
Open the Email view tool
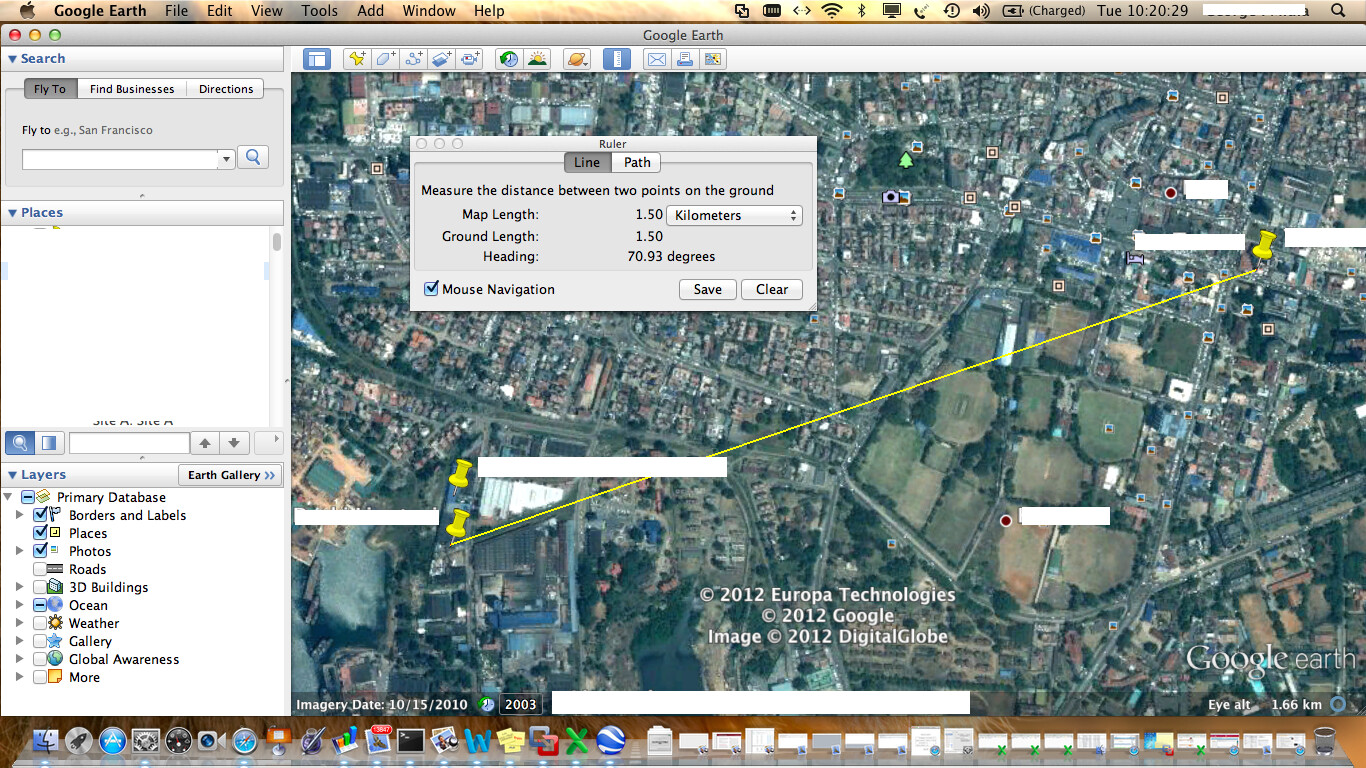point(656,58)
